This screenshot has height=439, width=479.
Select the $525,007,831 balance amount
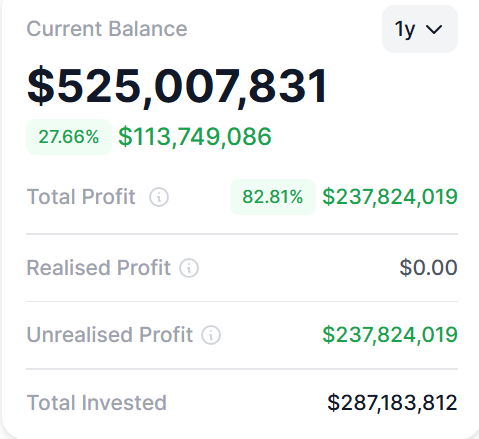pyautogui.click(x=177, y=86)
